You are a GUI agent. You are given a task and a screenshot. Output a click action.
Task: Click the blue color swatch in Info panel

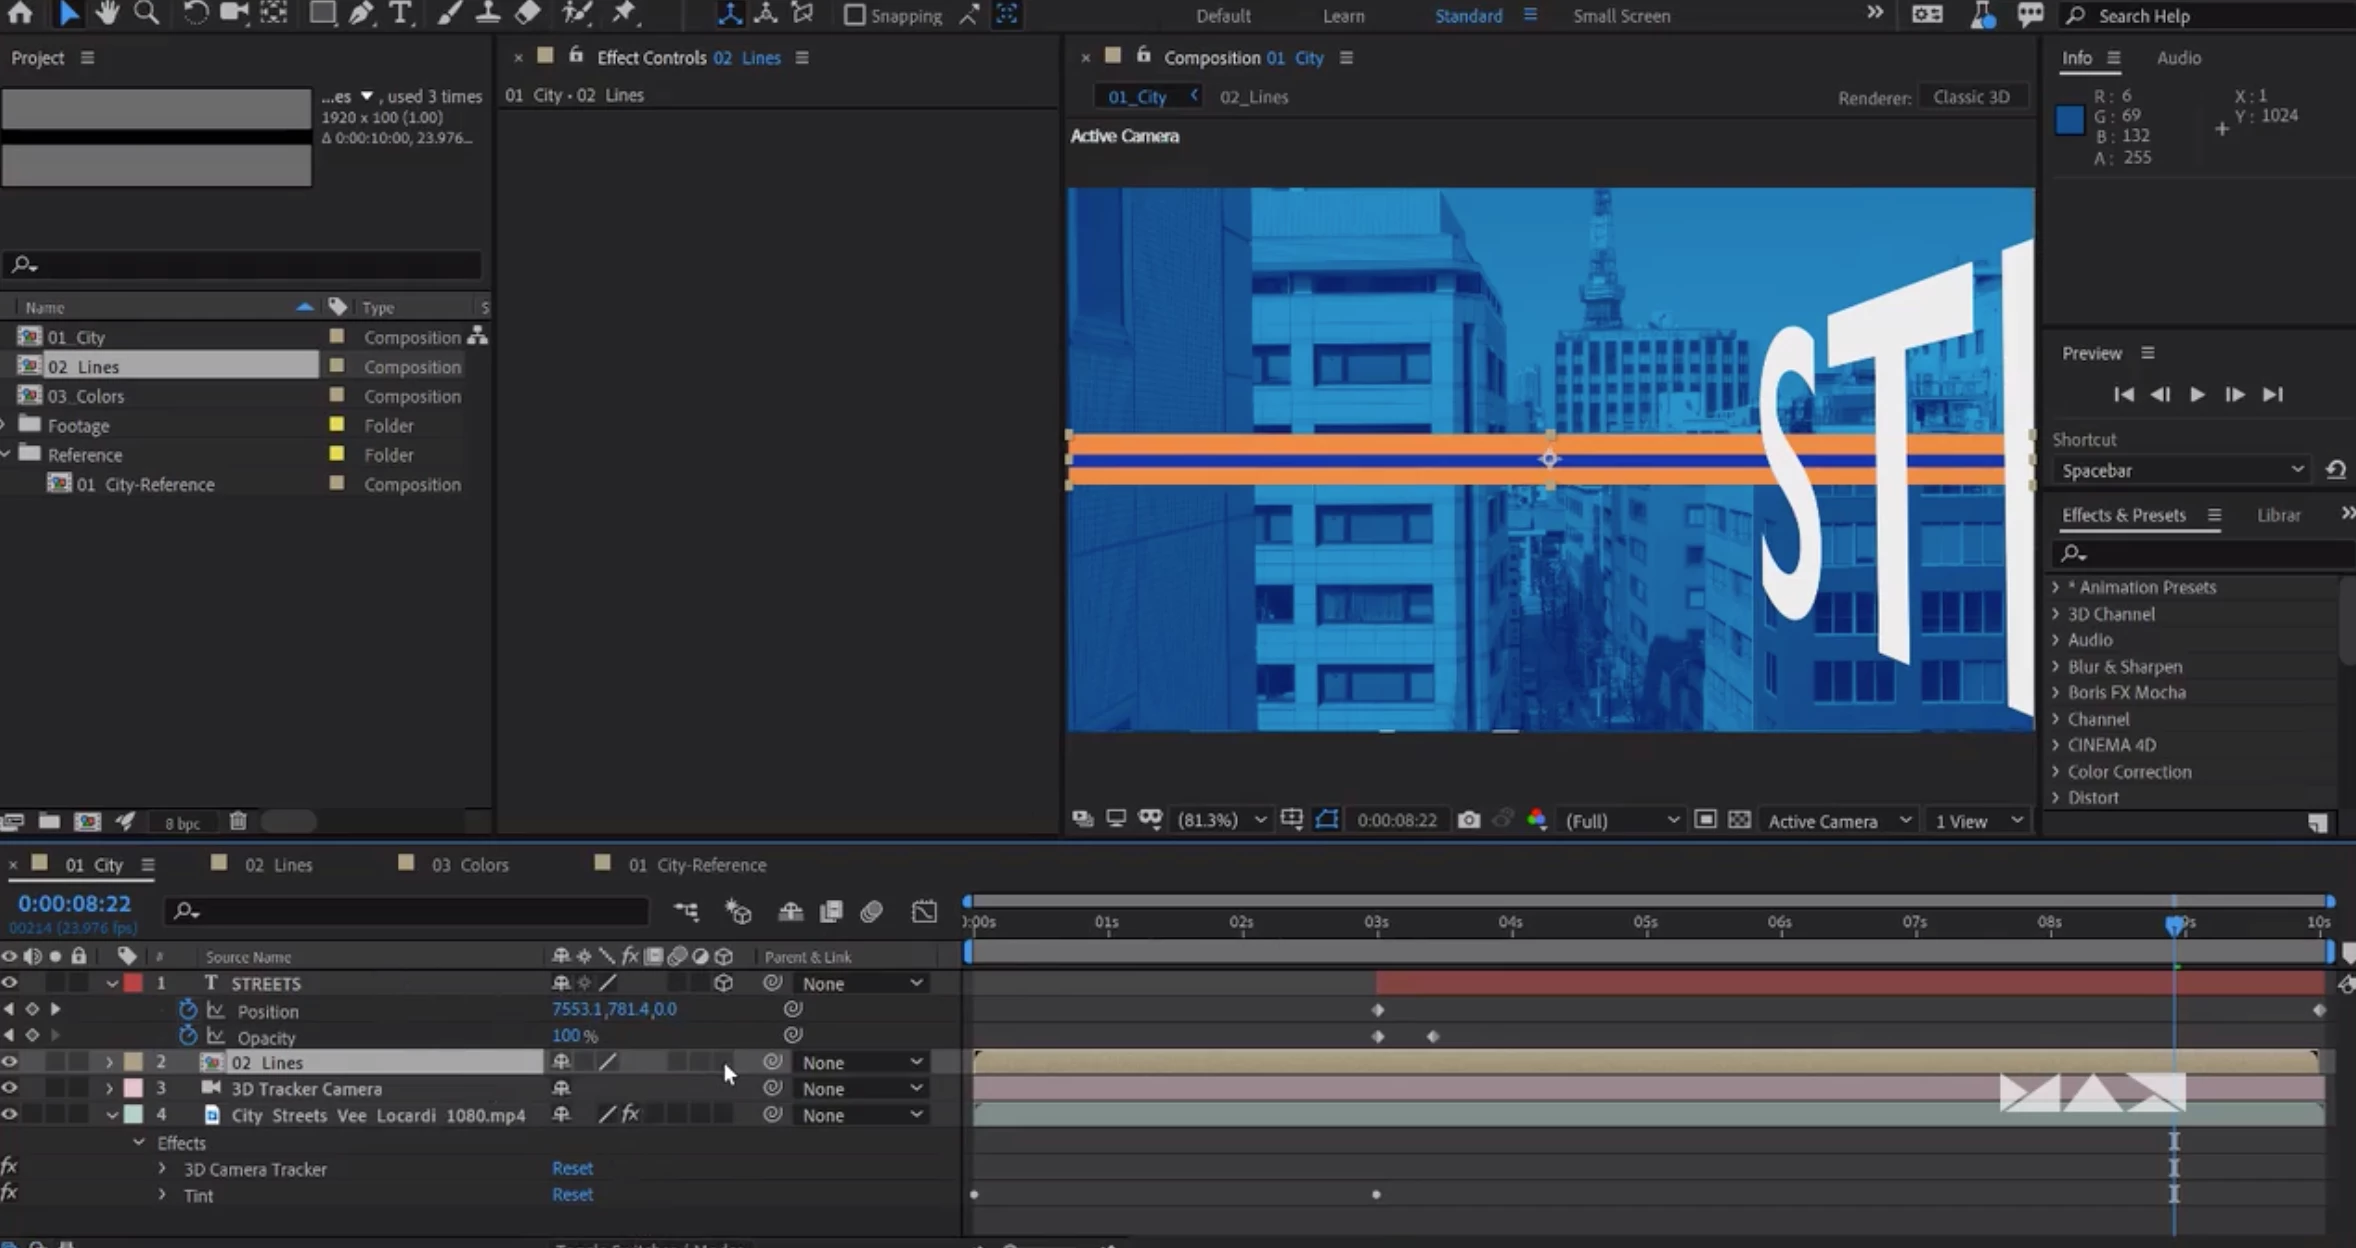(2069, 120)
